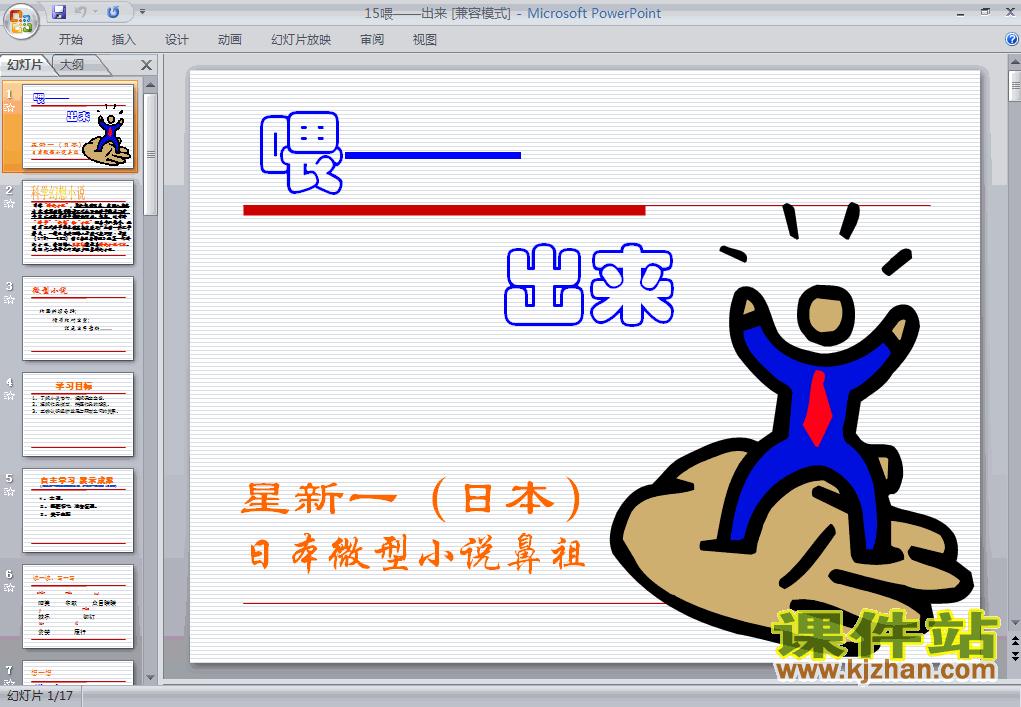
Task: Select the 出来 title text on slide
Action: tap(589, 285)
